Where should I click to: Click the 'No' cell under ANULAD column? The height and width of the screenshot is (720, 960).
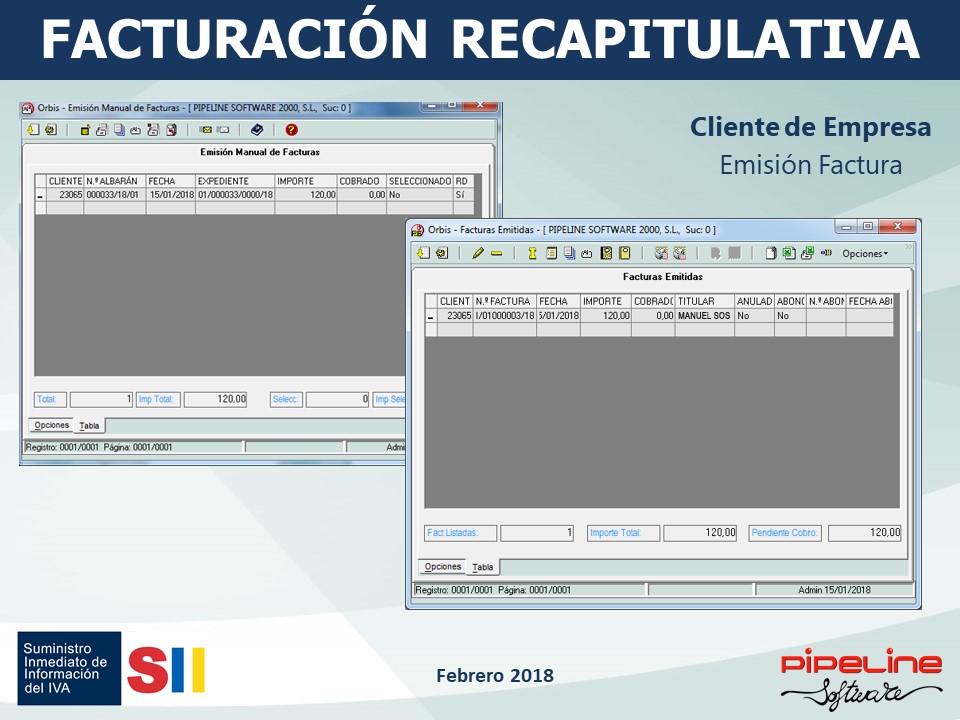point(754,316)
